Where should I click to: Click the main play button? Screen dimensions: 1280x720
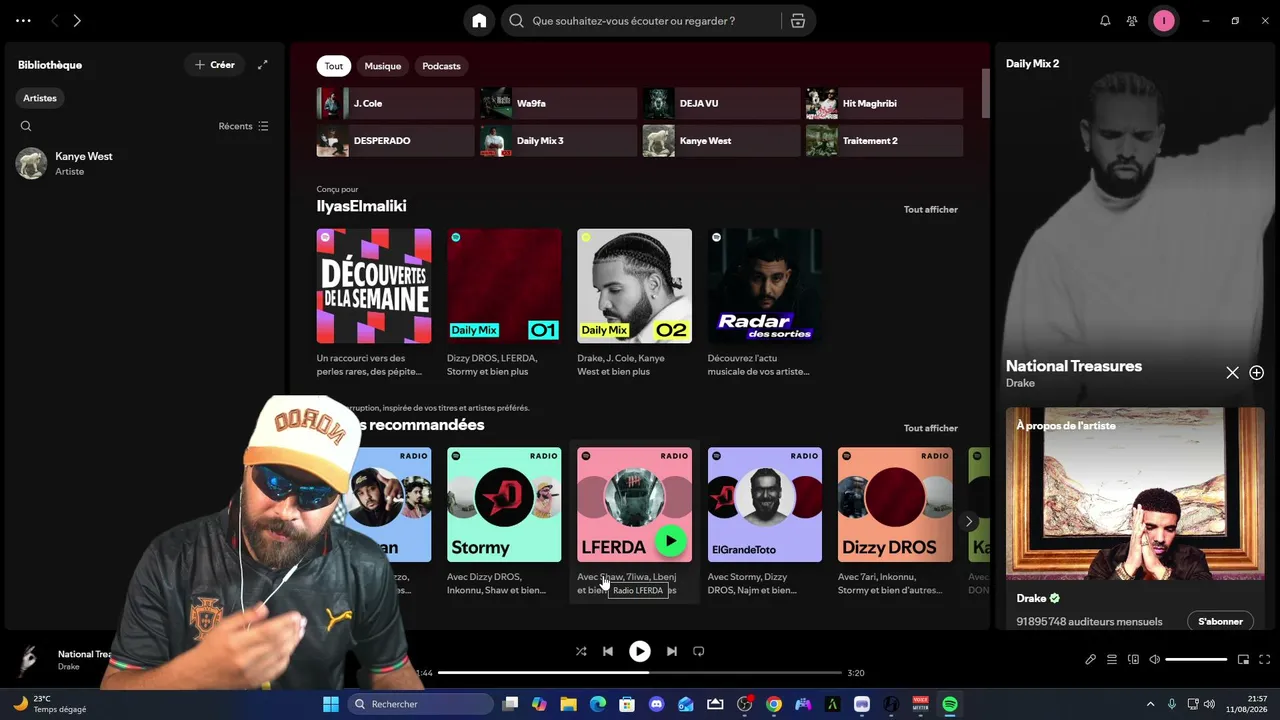[640, 651]
